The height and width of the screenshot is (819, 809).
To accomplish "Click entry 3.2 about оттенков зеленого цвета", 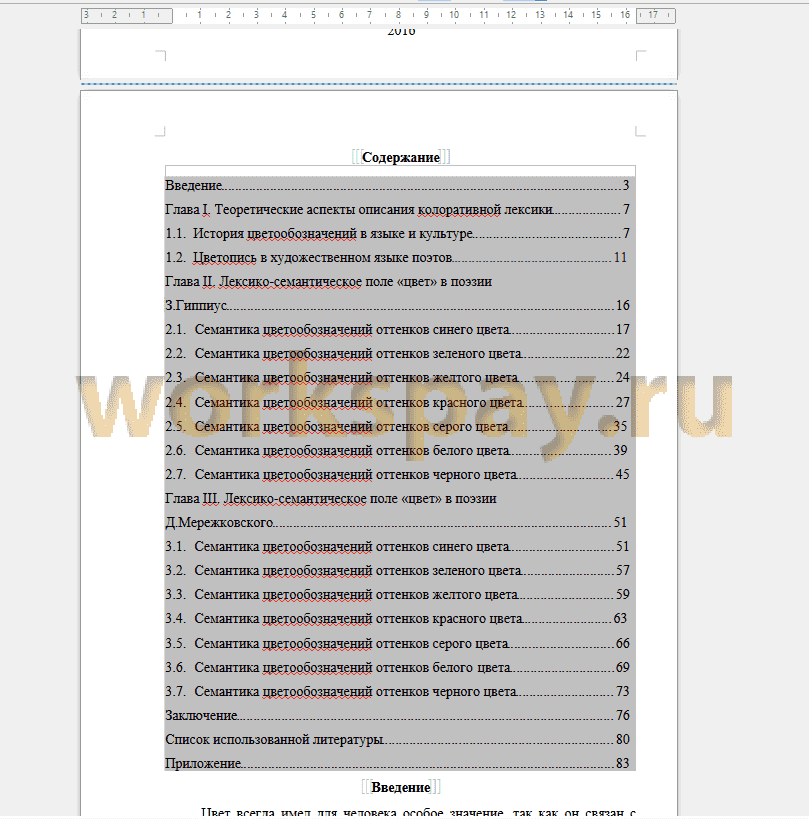I will click(397, 571).
